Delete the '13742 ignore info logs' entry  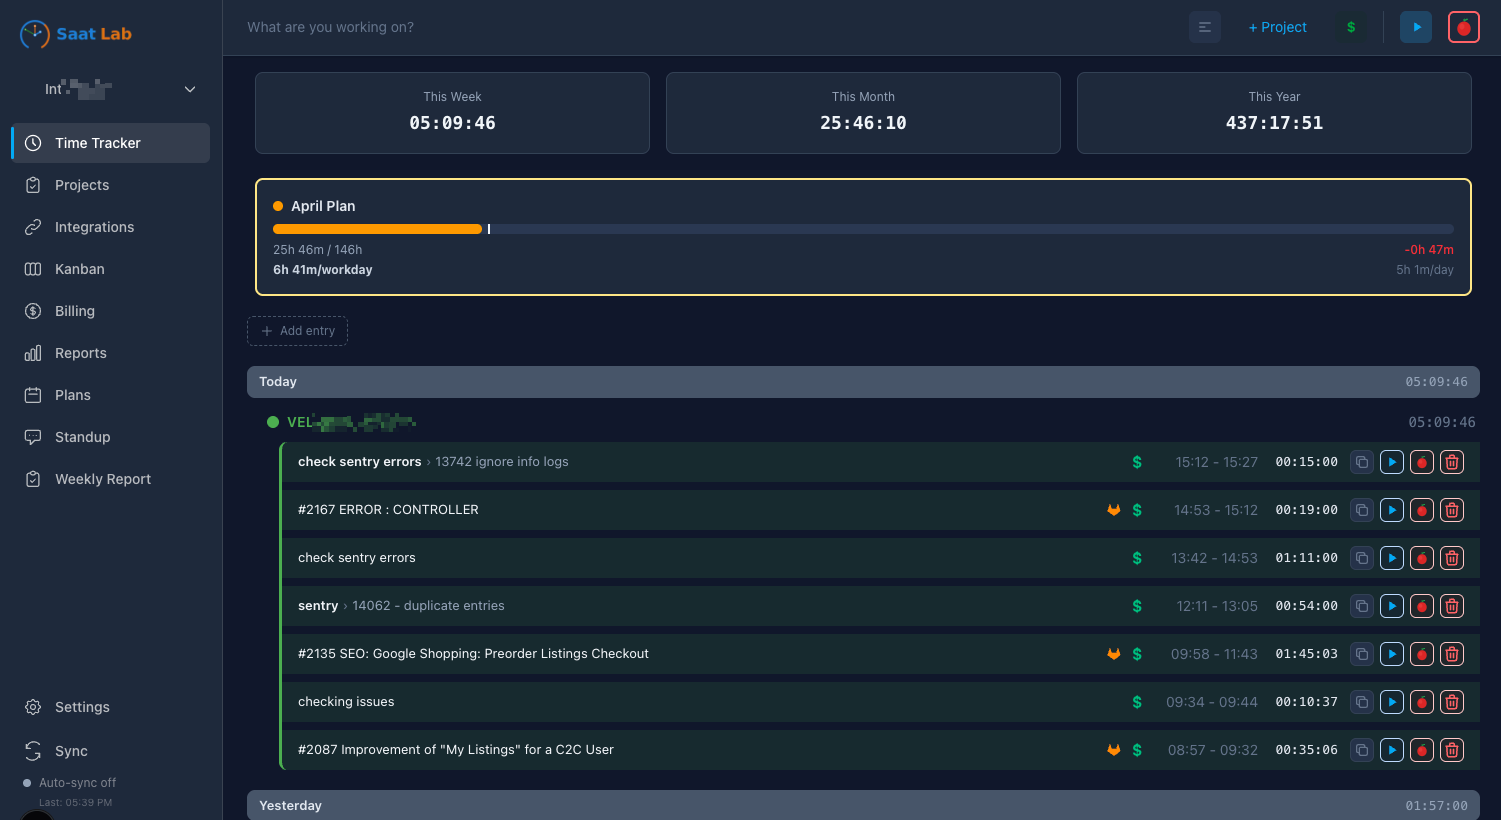point(1452,462)
